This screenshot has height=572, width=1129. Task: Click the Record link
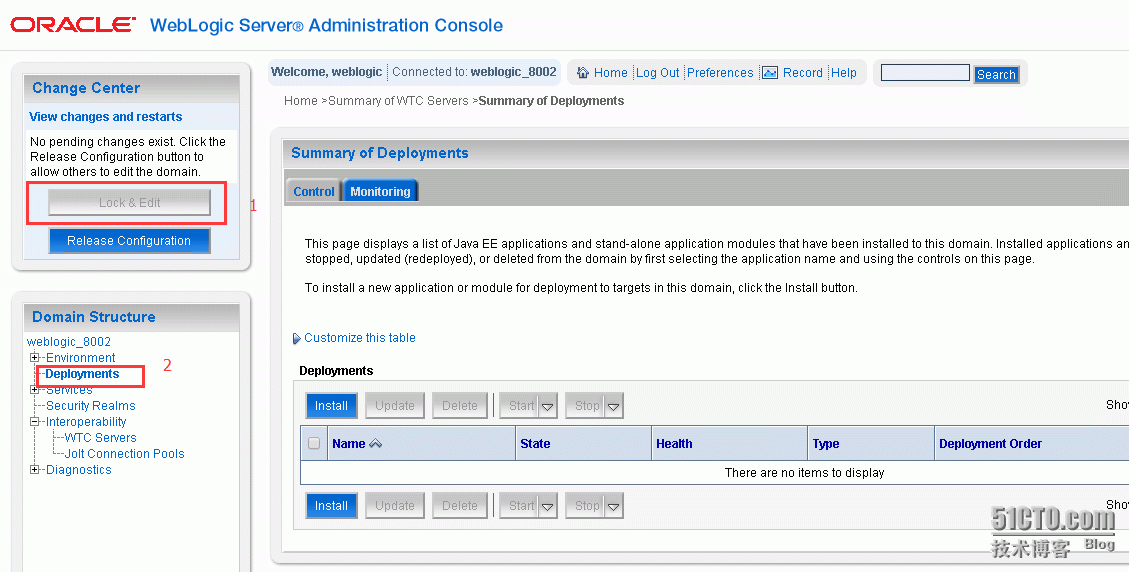(803, 73)
